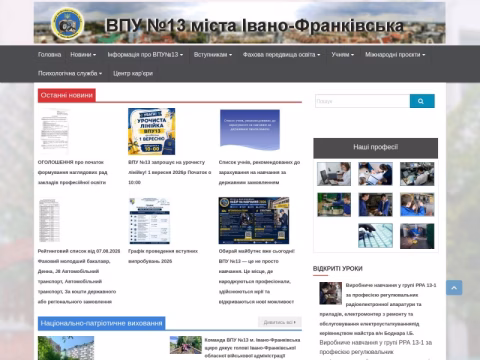480x360 pixels.
Task: Open Виробниче навчання у групі РРА 13-1 link
Action: 378,309
